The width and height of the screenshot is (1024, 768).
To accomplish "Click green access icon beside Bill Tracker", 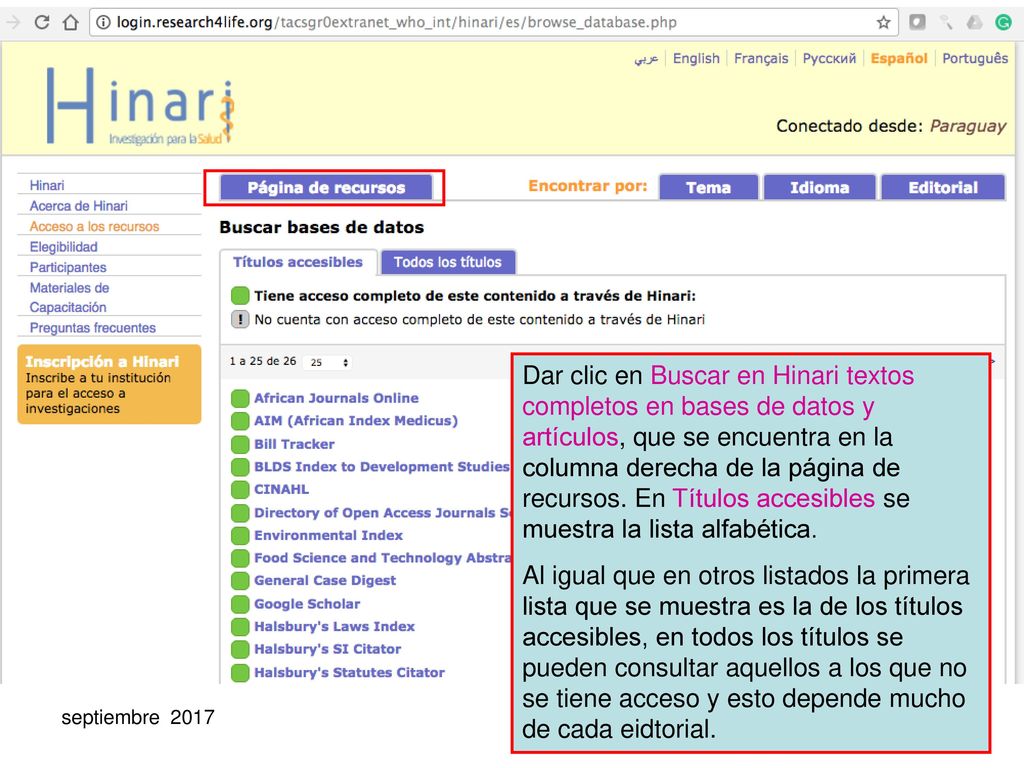I will [240, 444].
